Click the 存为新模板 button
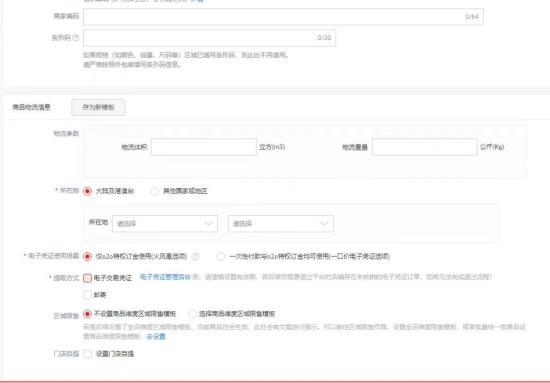This screenshot has height=383, width=550. [x=99, y=107]
